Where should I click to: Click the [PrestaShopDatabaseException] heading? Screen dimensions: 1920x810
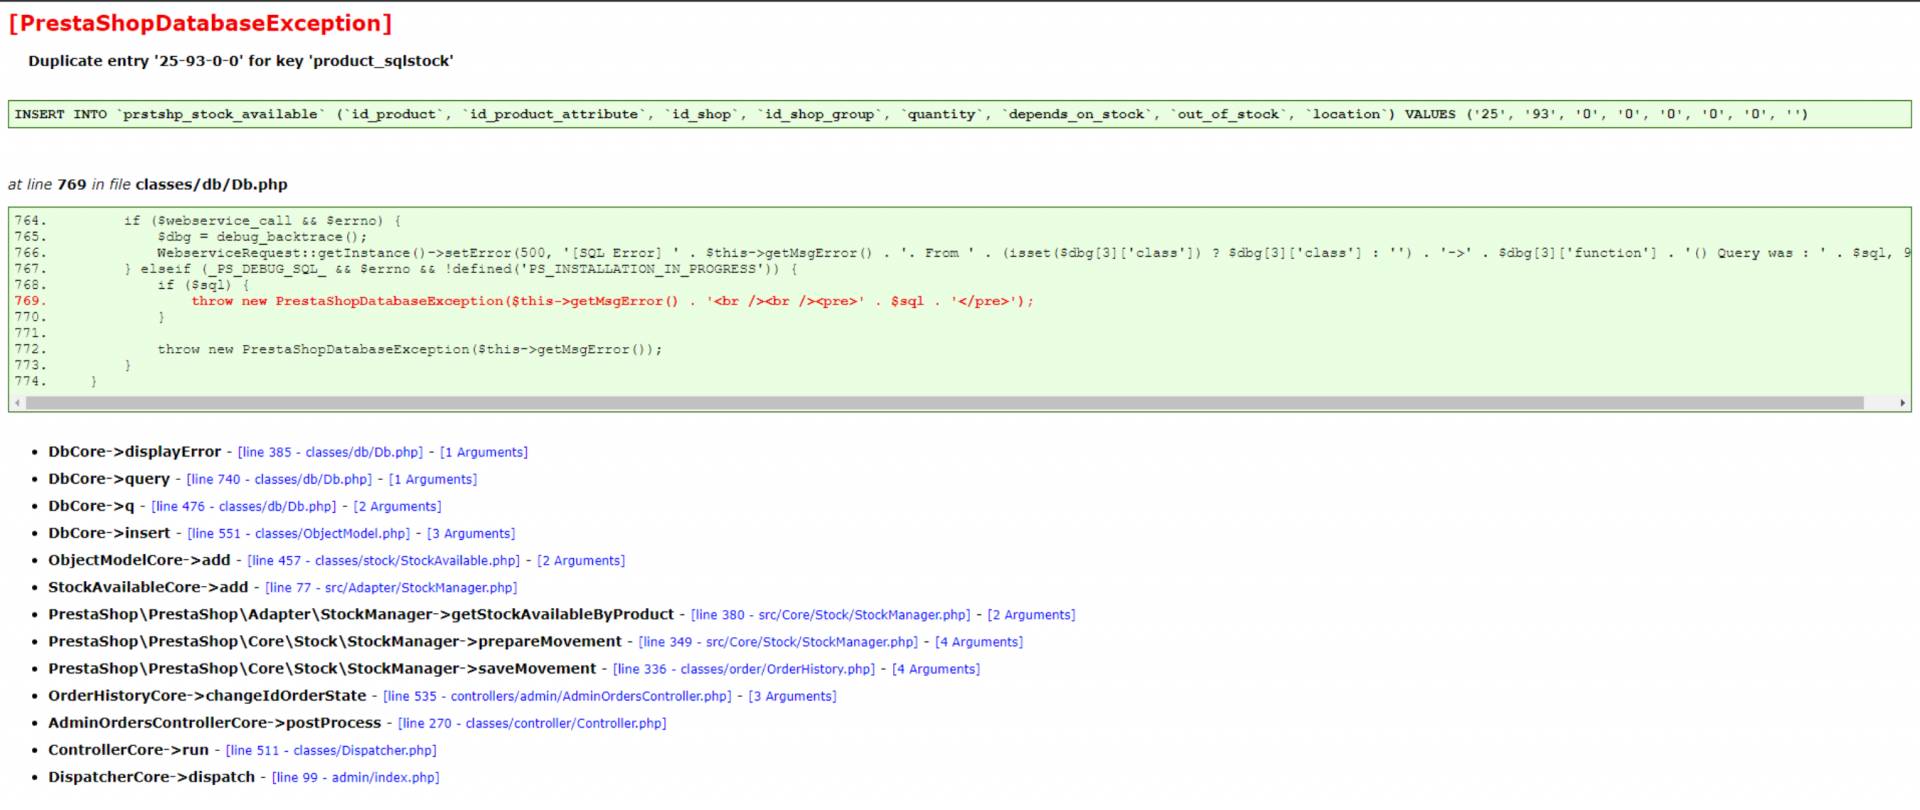200,23
